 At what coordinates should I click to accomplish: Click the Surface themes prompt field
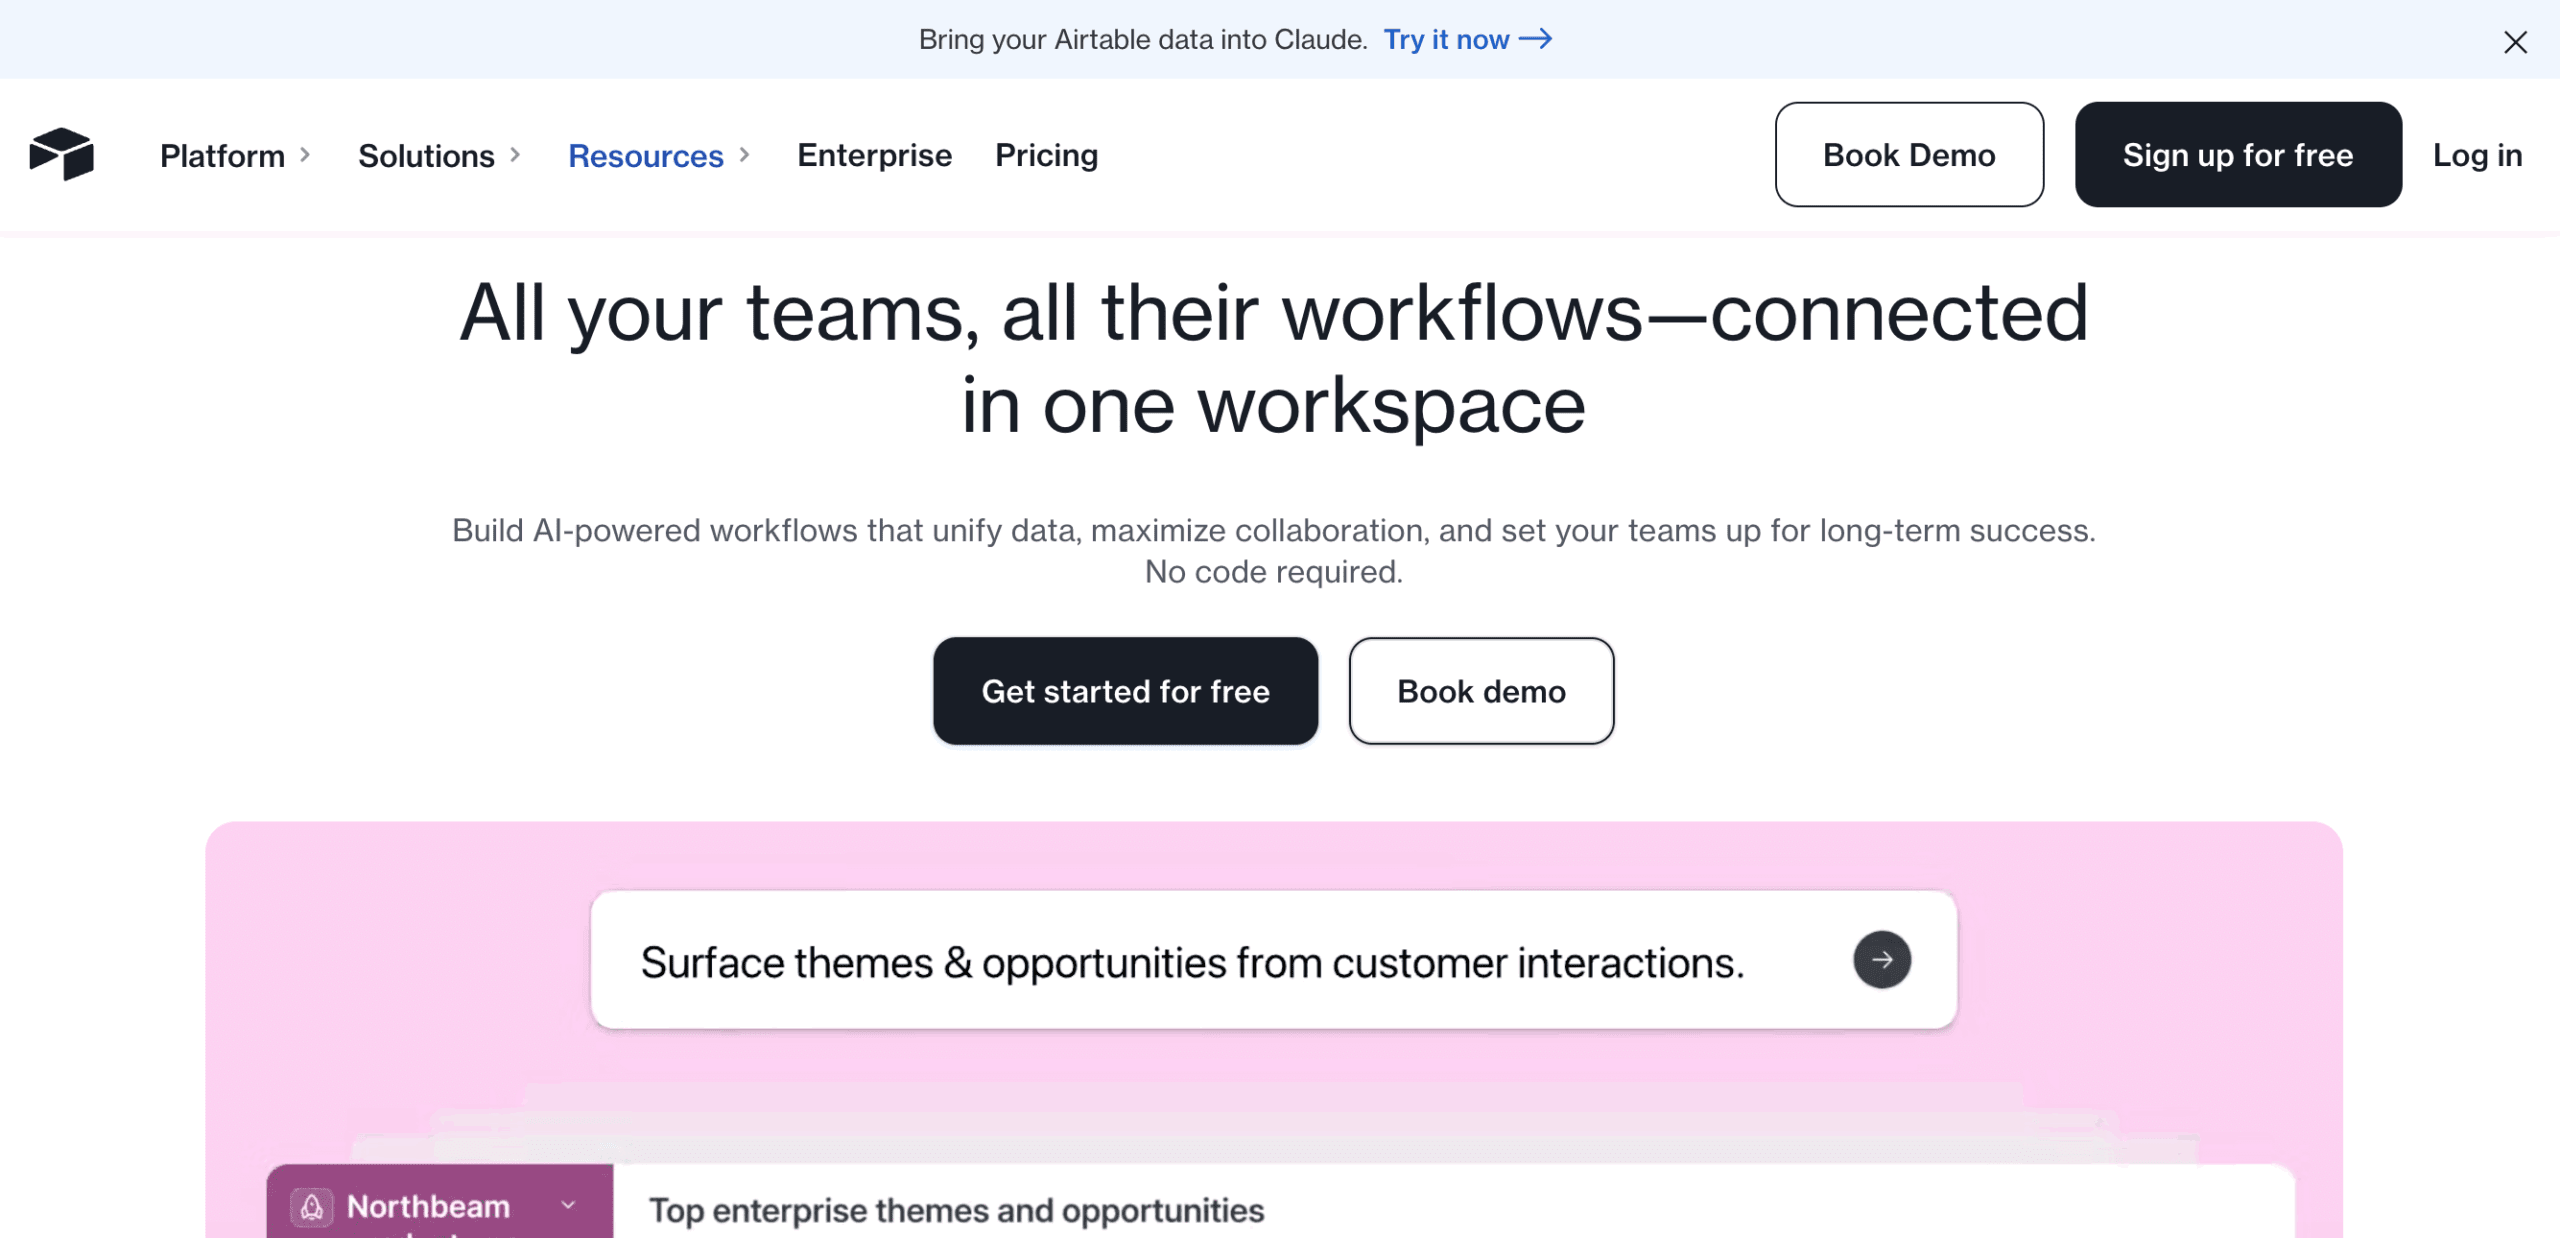[x=1273, y=960]
